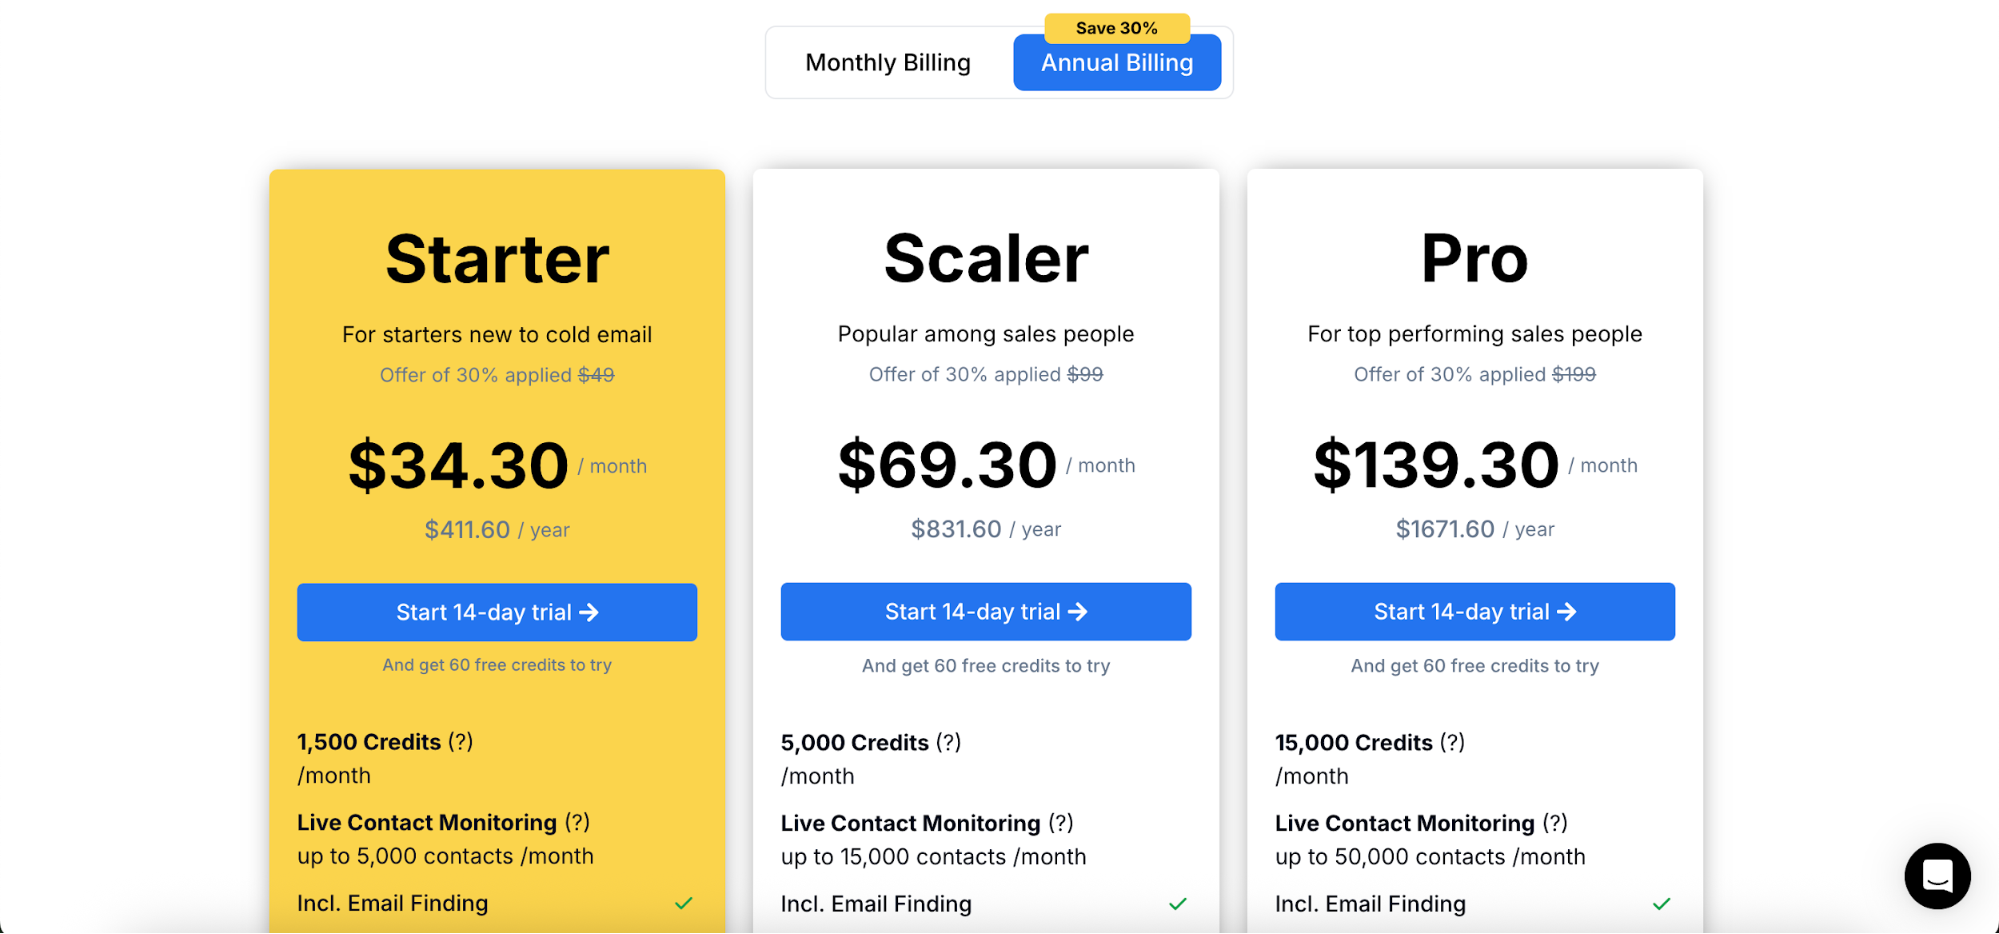1999x934 pixels.
Task: Click the (?) icon for Scaler Live Contact Monitoring
Action: click(1062, 822)
